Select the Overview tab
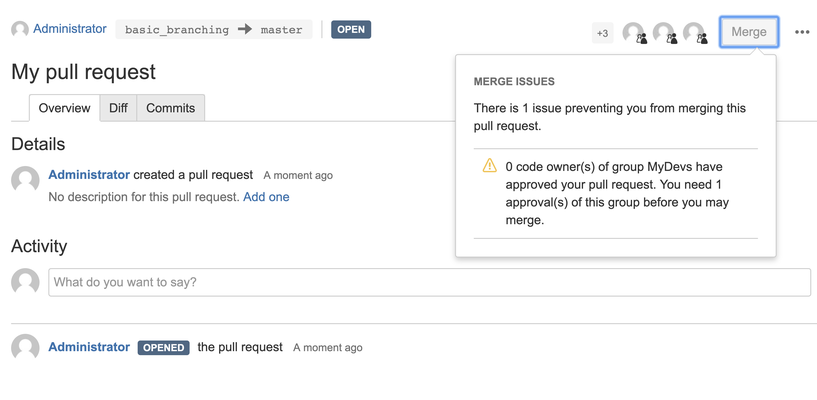The height and width of the screenshot is (400, 817). pyautogui.click(x=64, y=108)
